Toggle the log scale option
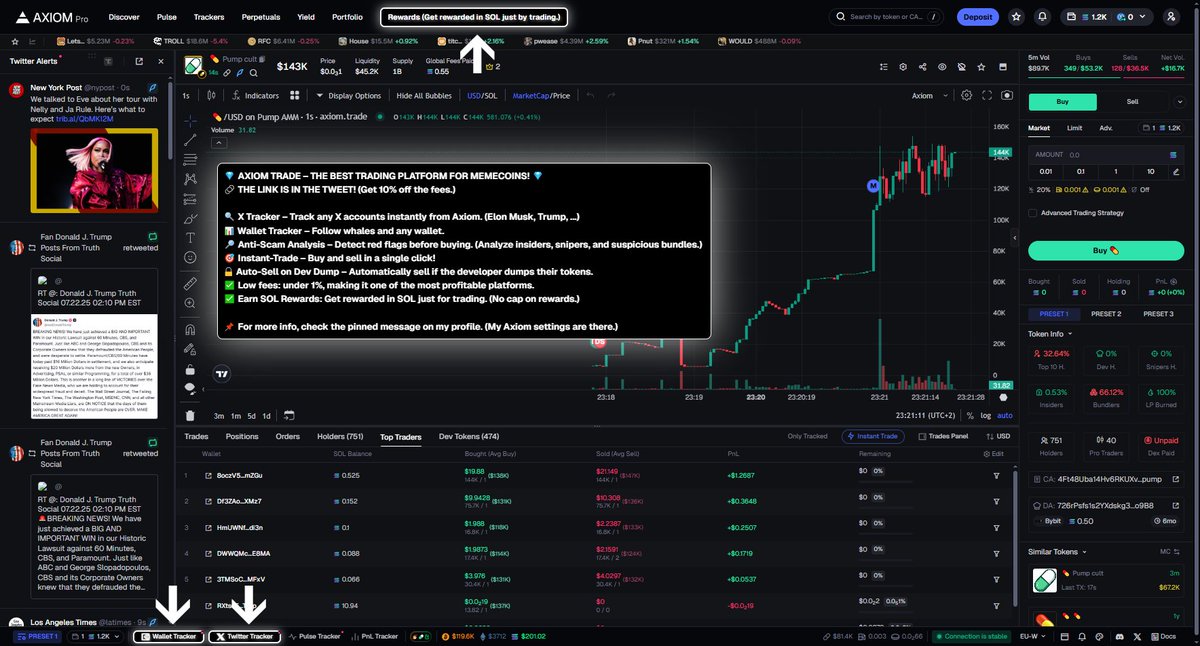 [x=986, y=415]
